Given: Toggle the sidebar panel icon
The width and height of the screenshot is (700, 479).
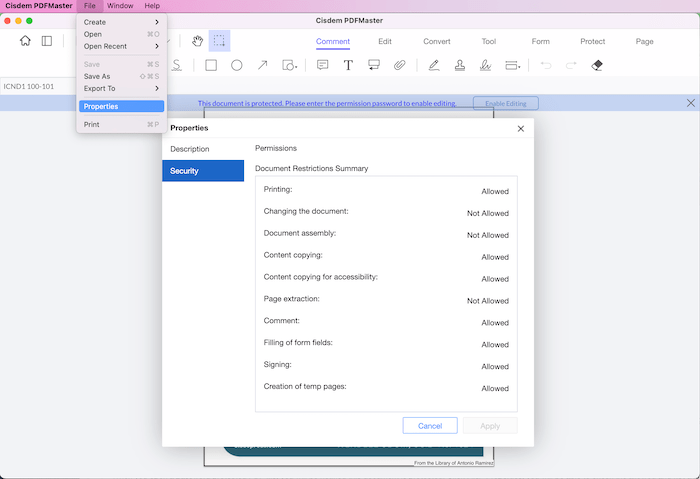Looking at the screenshot, I should 47,41.
